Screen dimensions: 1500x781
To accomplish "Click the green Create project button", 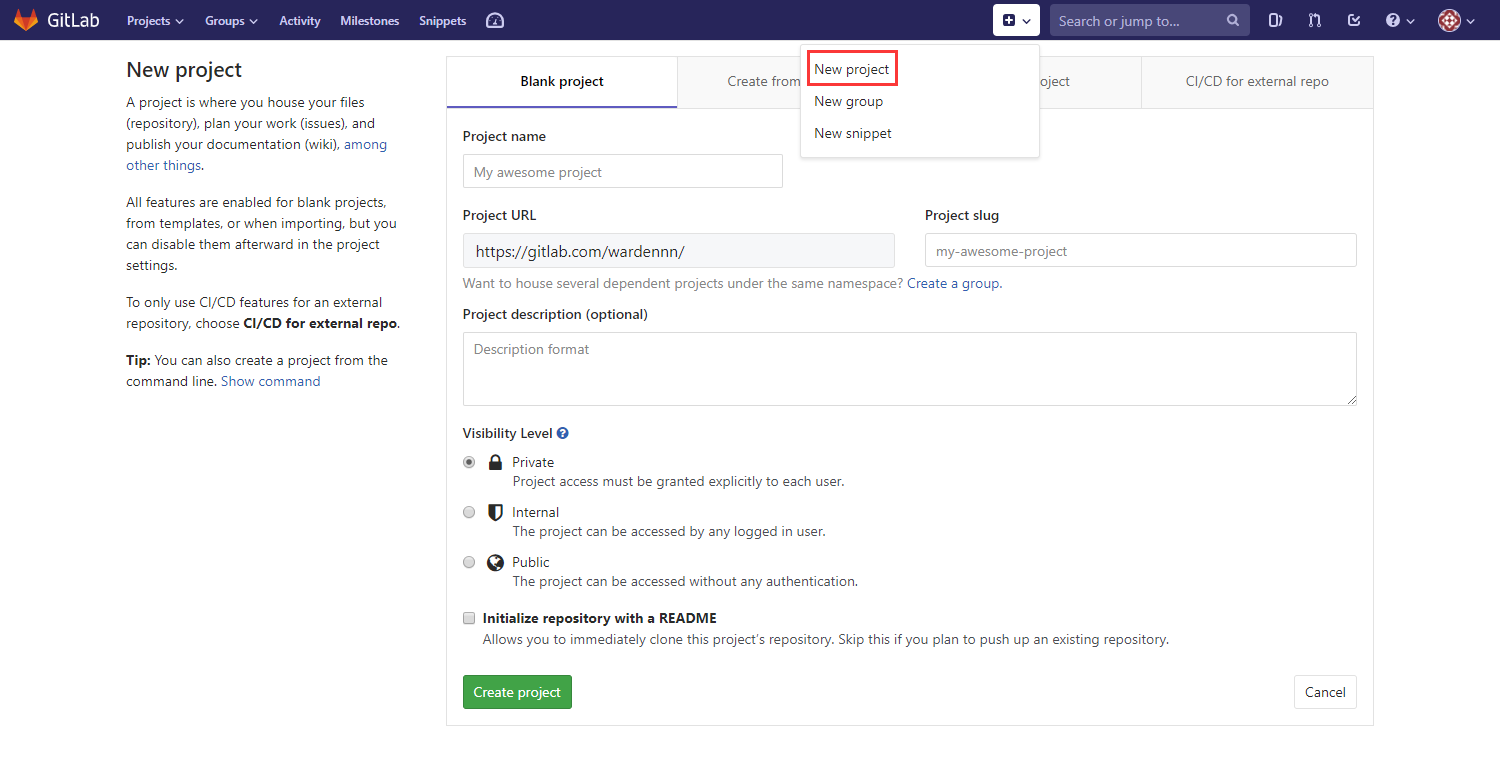I will click(517, 692).
